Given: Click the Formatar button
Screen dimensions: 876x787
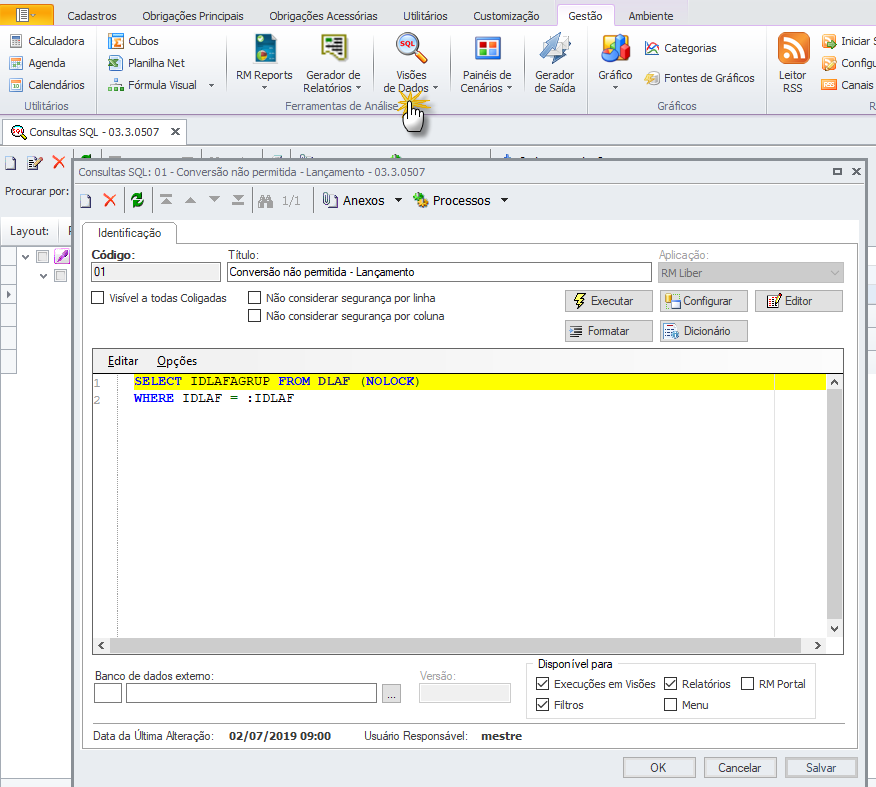Looking at the screenshot, I should (x=608, y=331).
